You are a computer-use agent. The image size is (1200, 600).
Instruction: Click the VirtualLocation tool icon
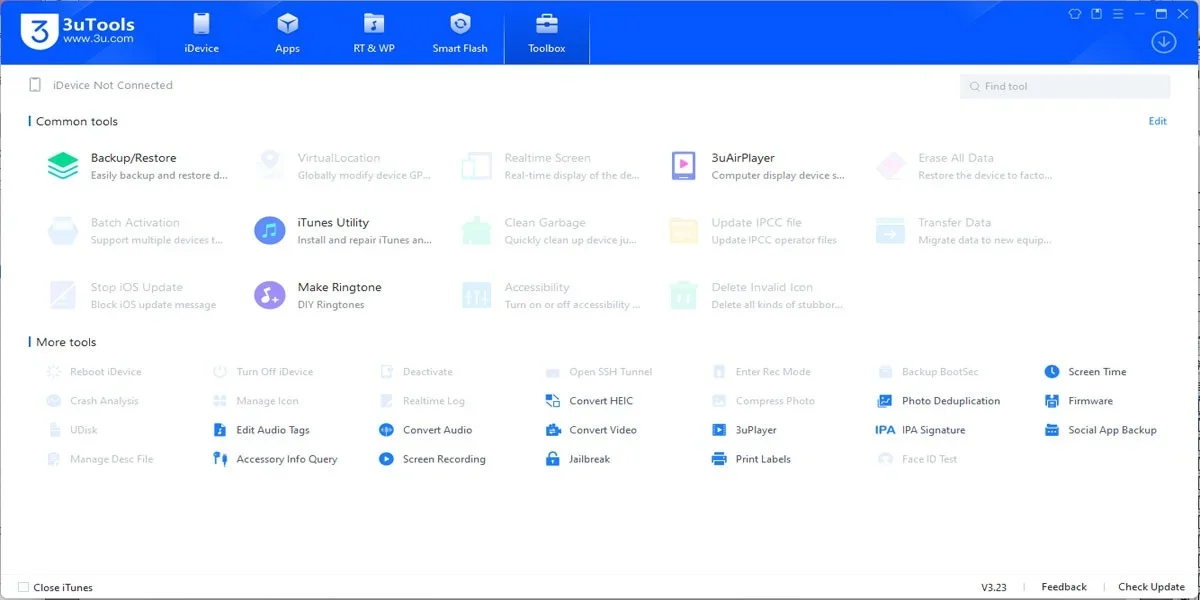[x=270, y=166]
